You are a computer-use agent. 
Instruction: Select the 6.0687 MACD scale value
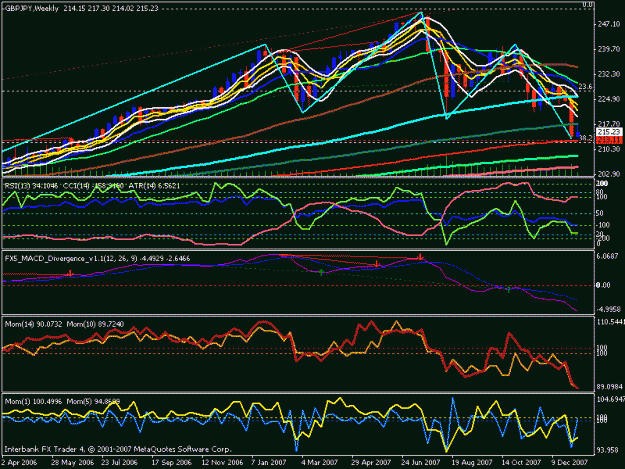pyautogui.click(x=607, y=256)
